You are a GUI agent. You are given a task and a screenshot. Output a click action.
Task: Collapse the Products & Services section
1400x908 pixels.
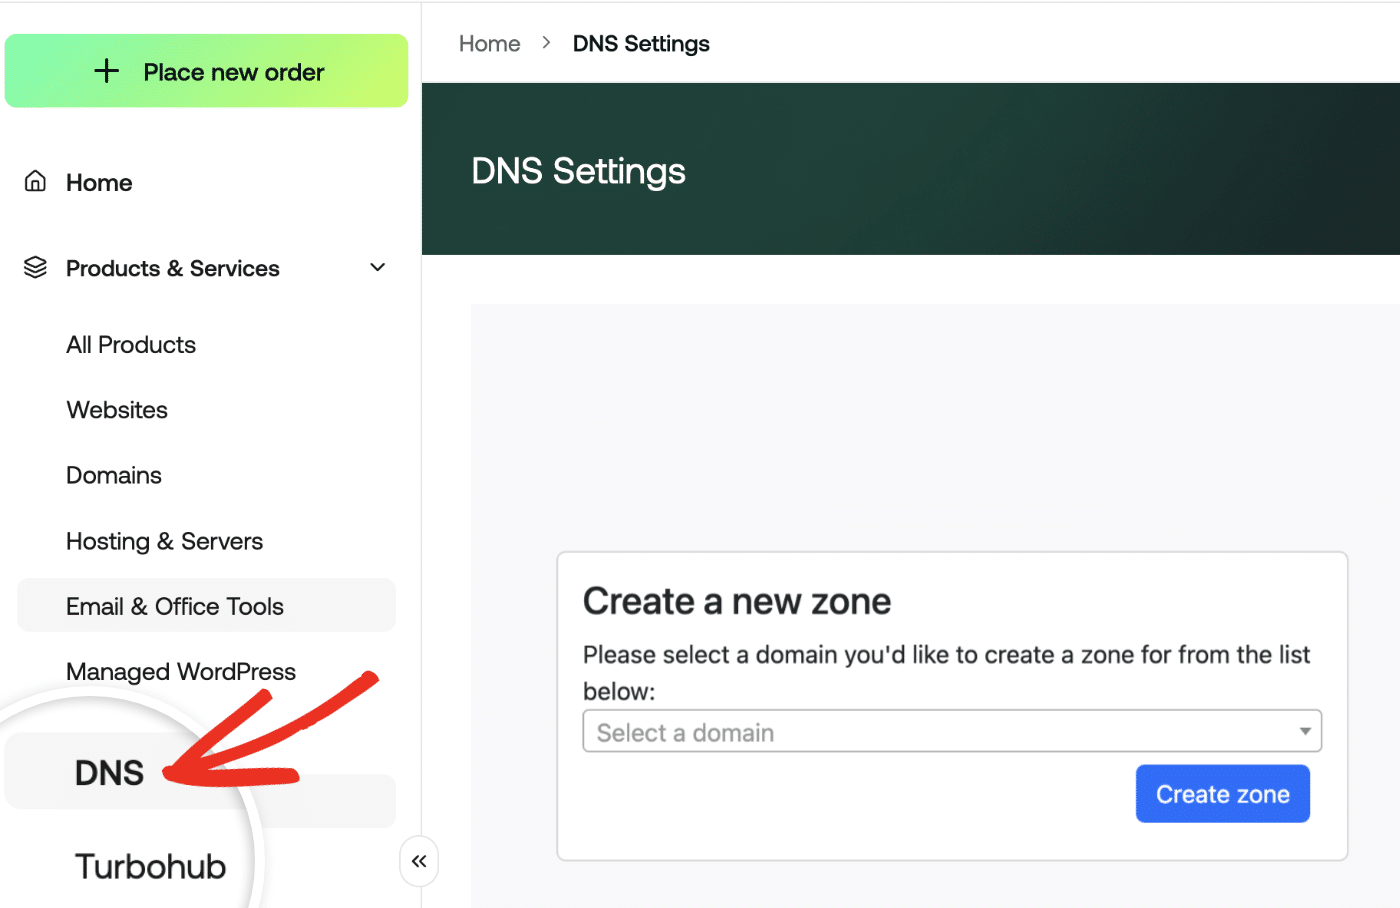click(377, 267)
